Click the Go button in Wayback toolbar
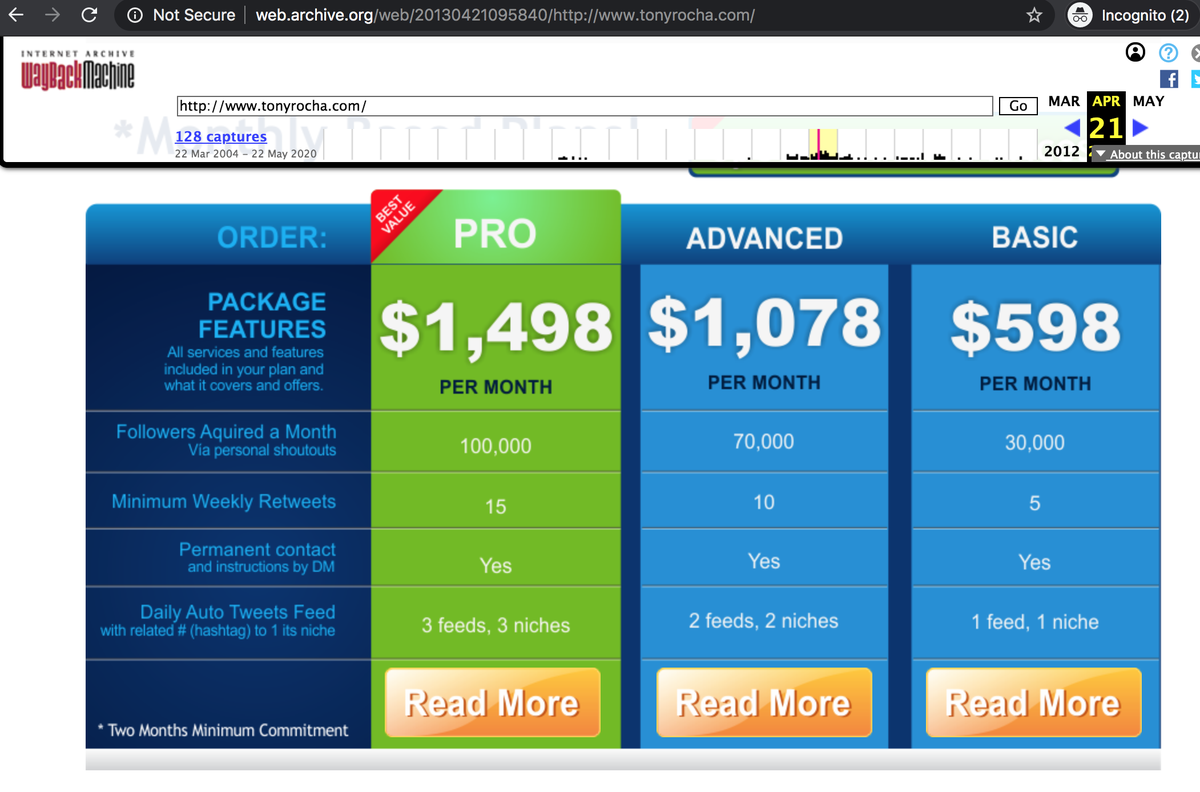1200x792 pixels. [1018, 106]
